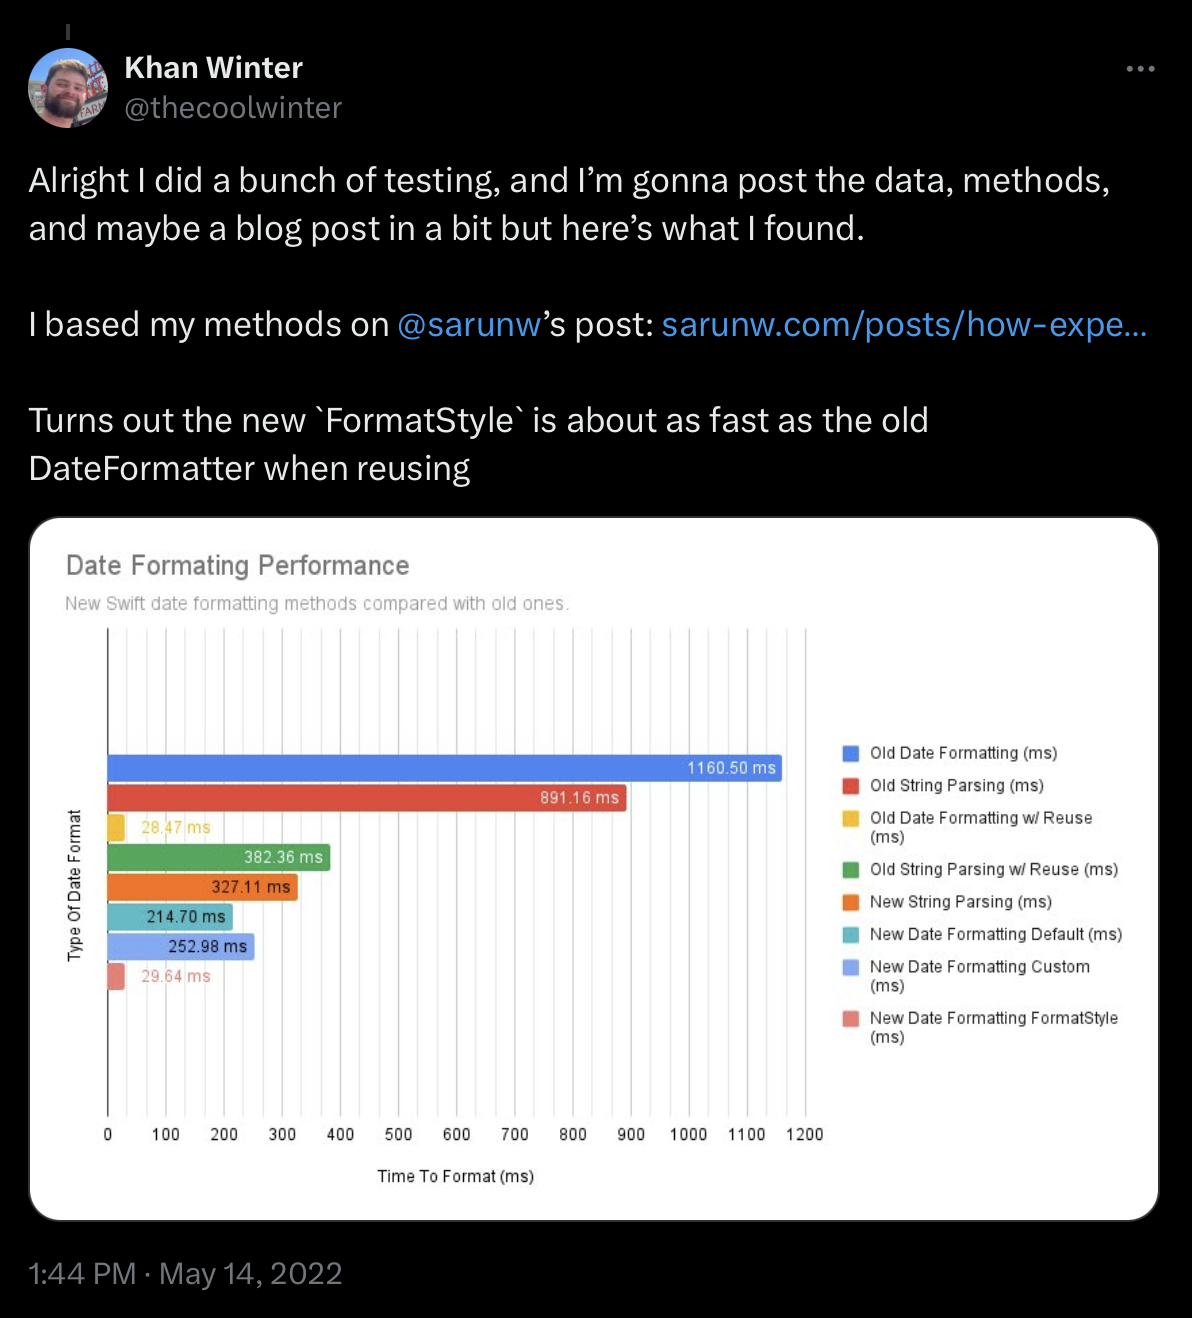Click the red Old String Parsing legend swatch
This screenshot has width=1192, height=1318.
pyautogui.click(x=851, y=786)
